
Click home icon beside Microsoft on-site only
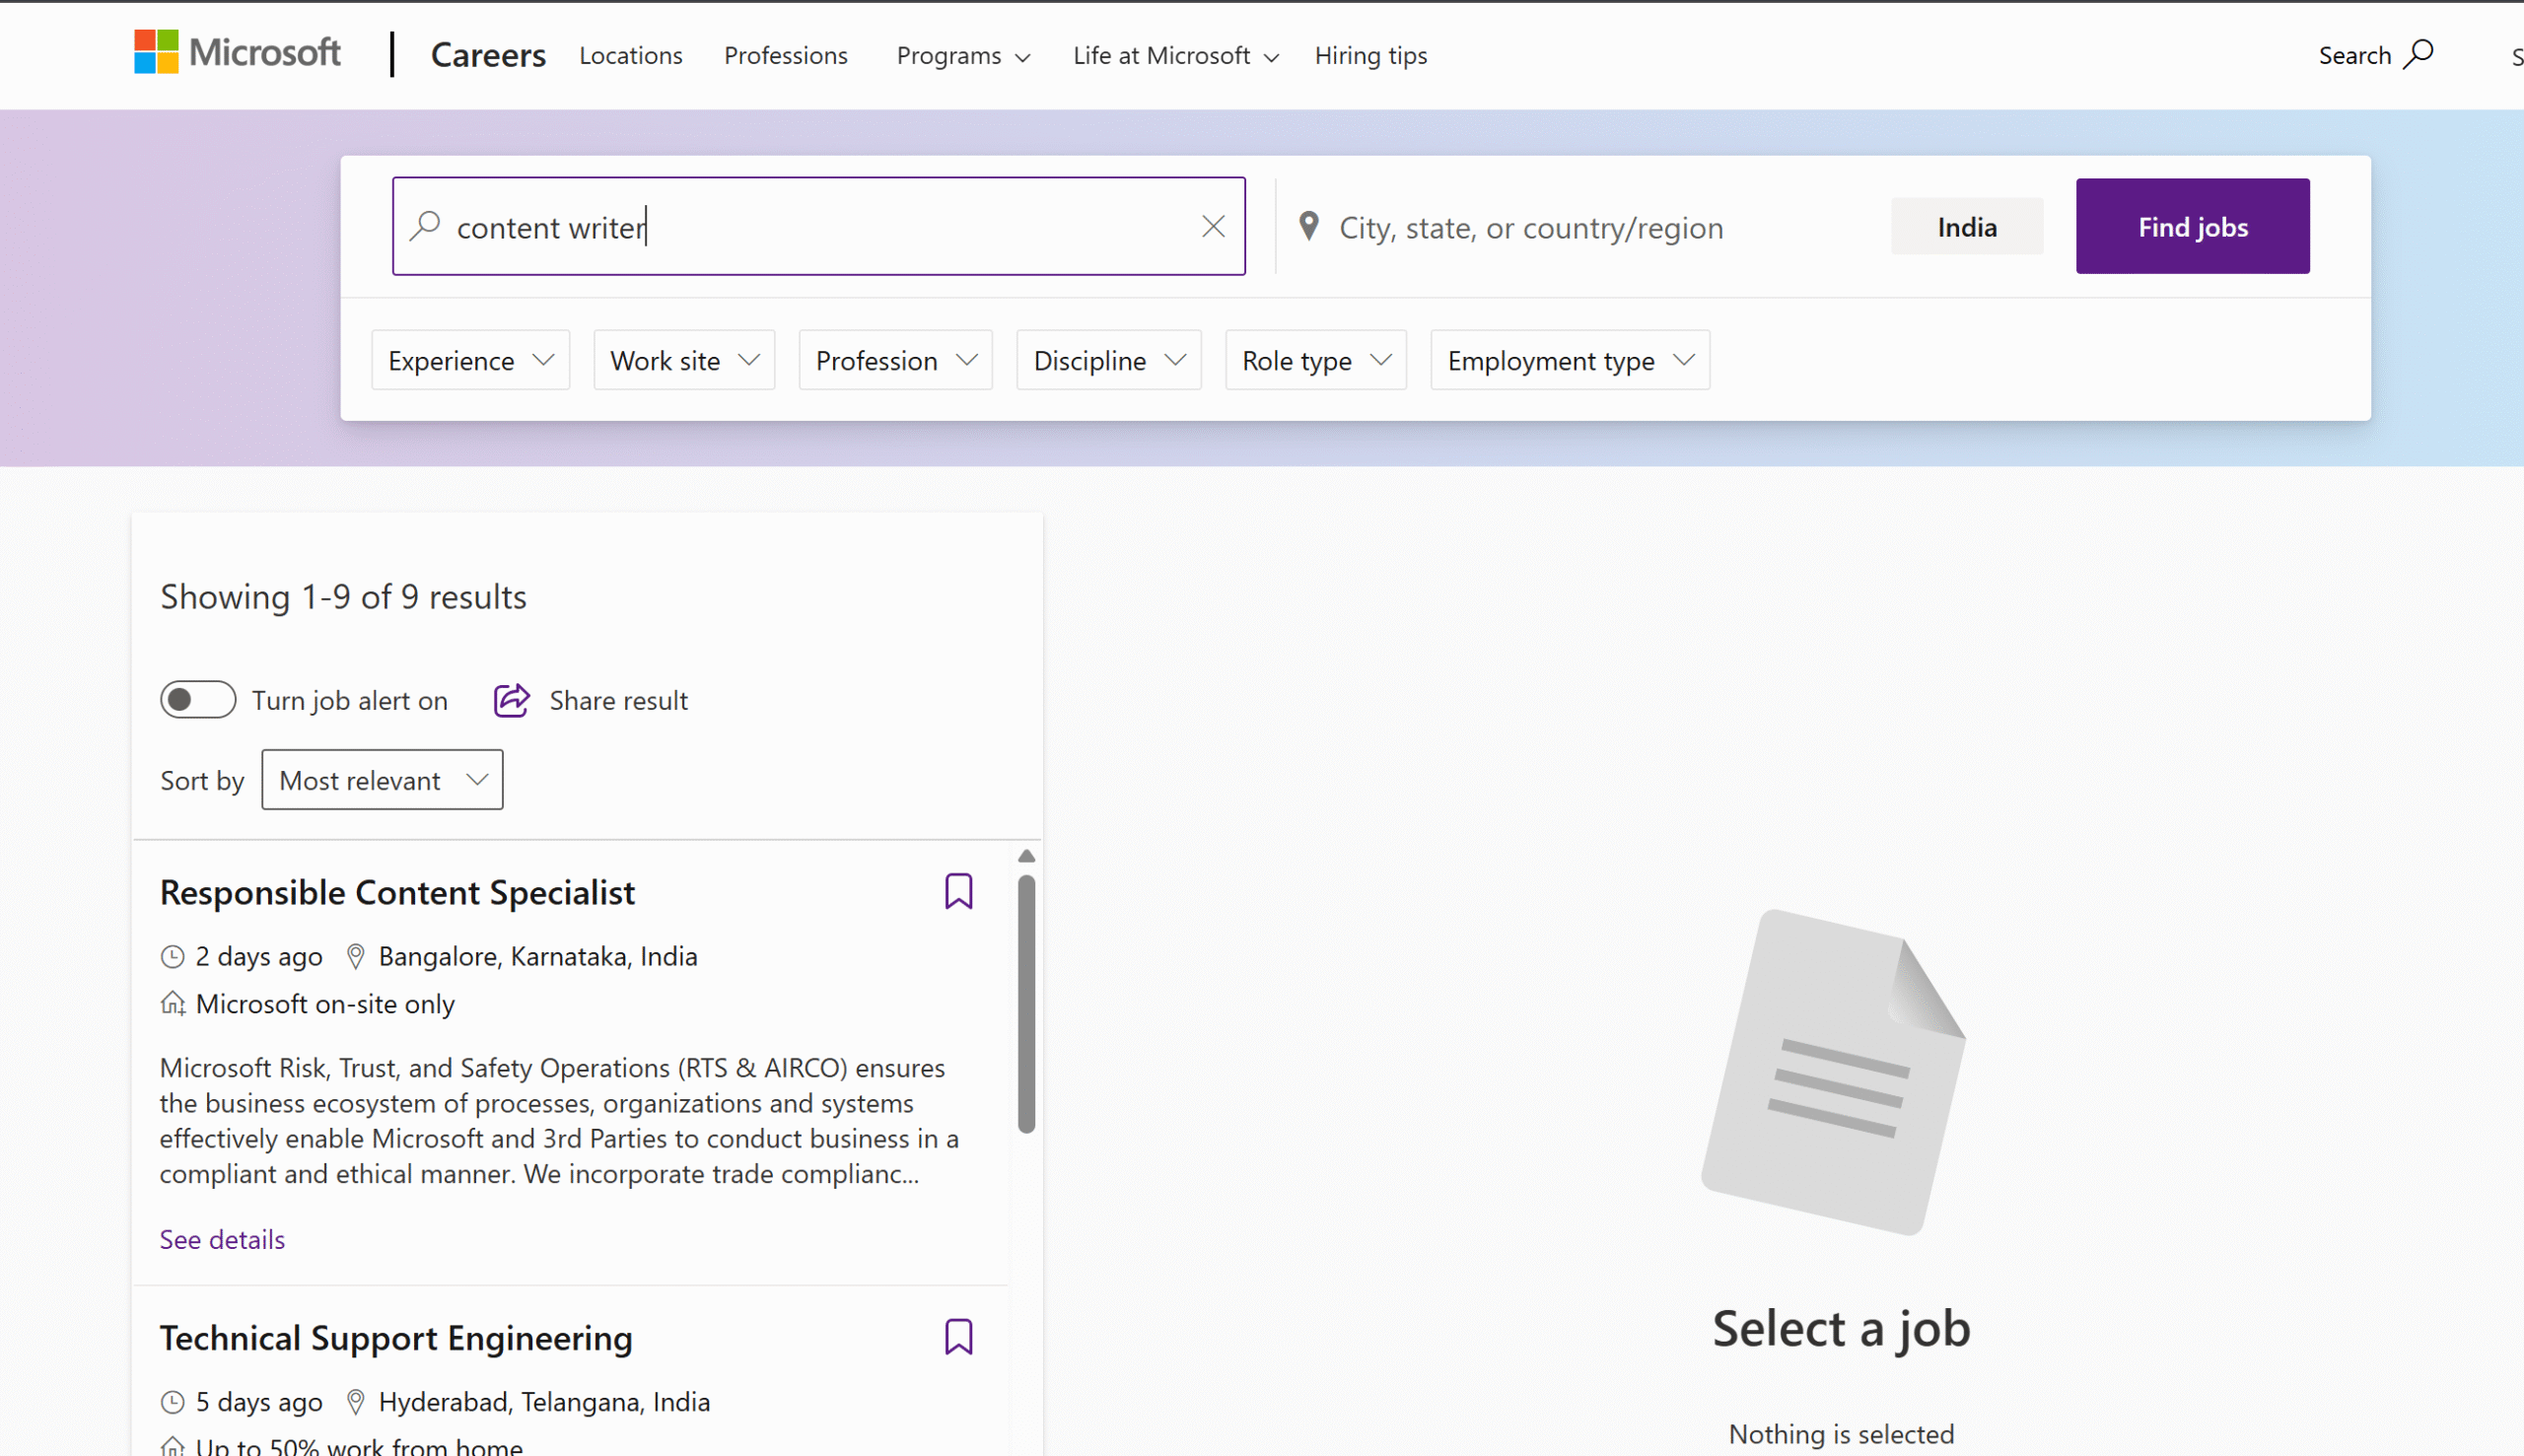click(x=173, y=1003)
